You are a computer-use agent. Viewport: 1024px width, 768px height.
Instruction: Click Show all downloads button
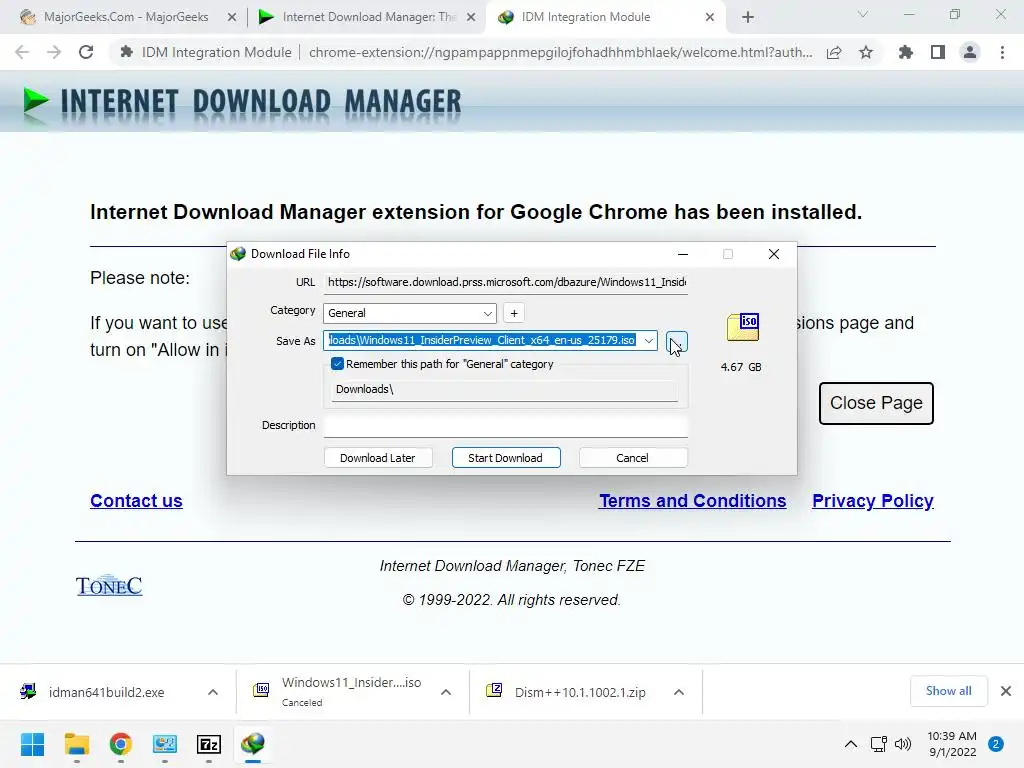click(949, 691)
